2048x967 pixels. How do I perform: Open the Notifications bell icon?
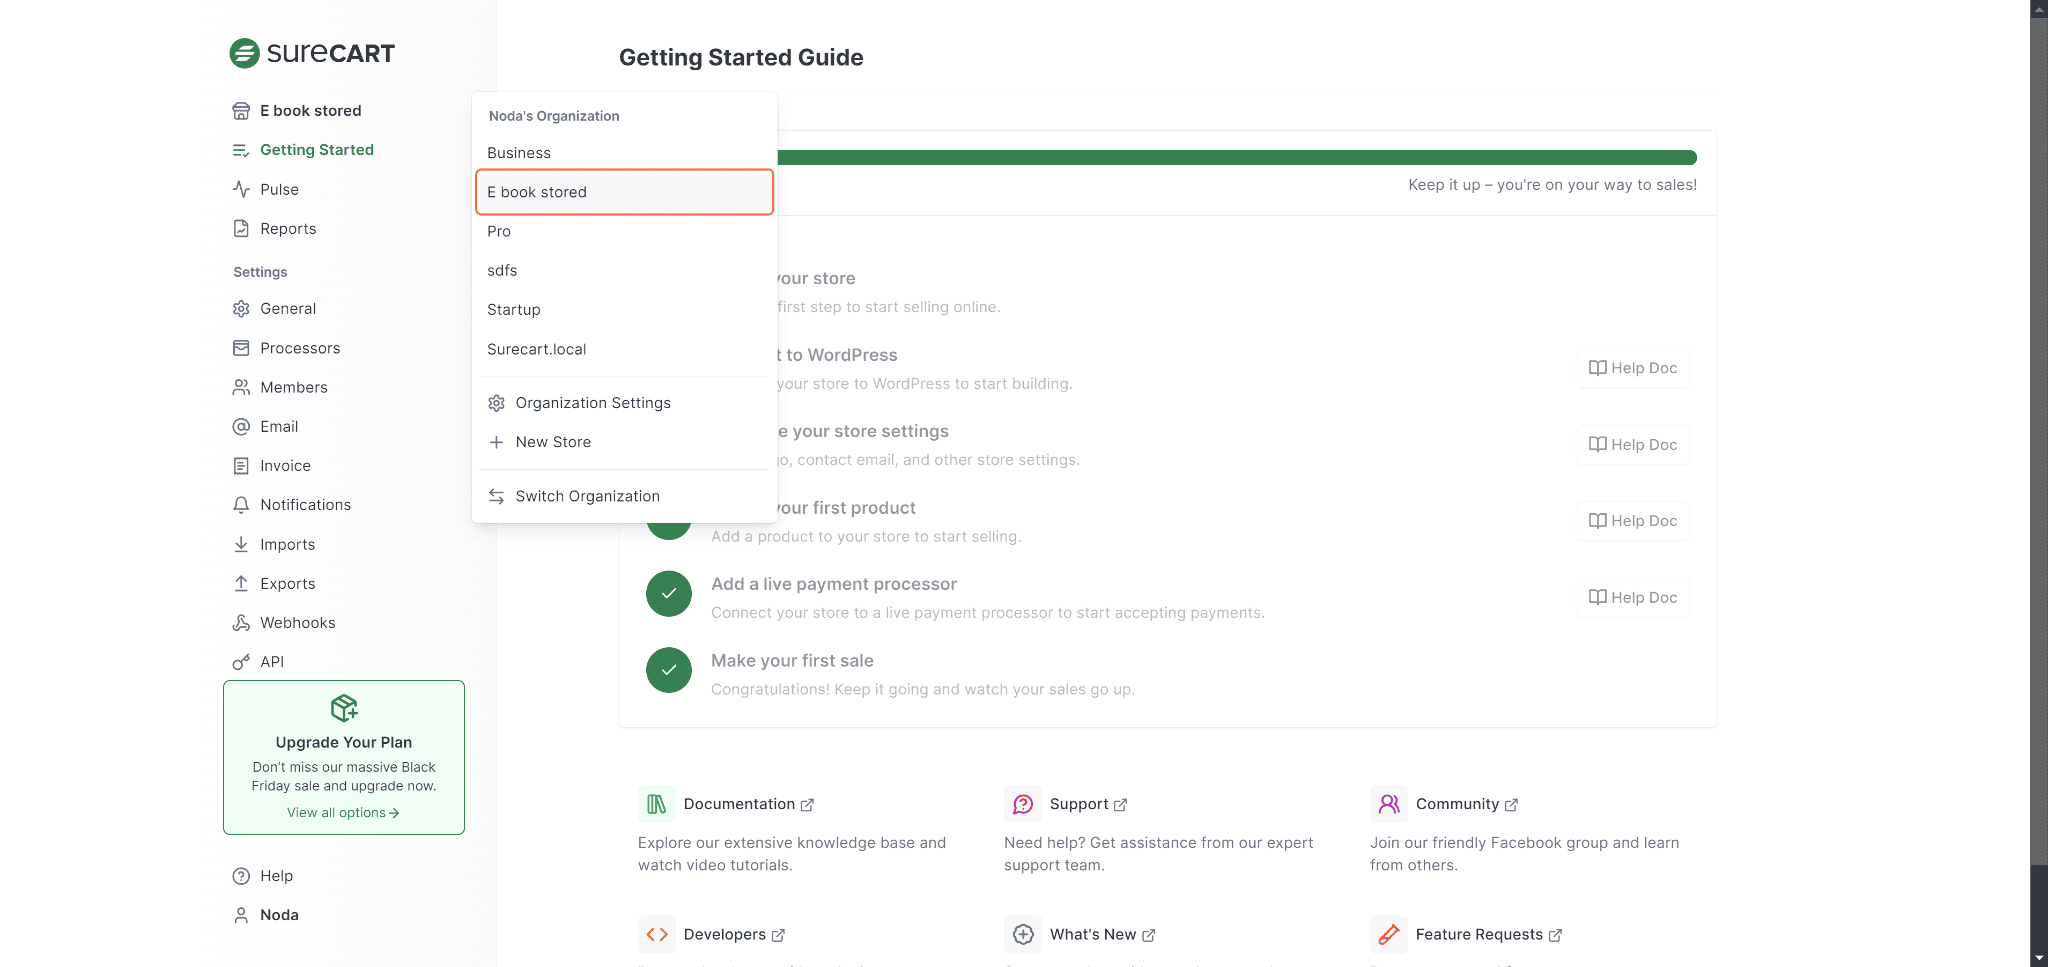tap(241, 505)
